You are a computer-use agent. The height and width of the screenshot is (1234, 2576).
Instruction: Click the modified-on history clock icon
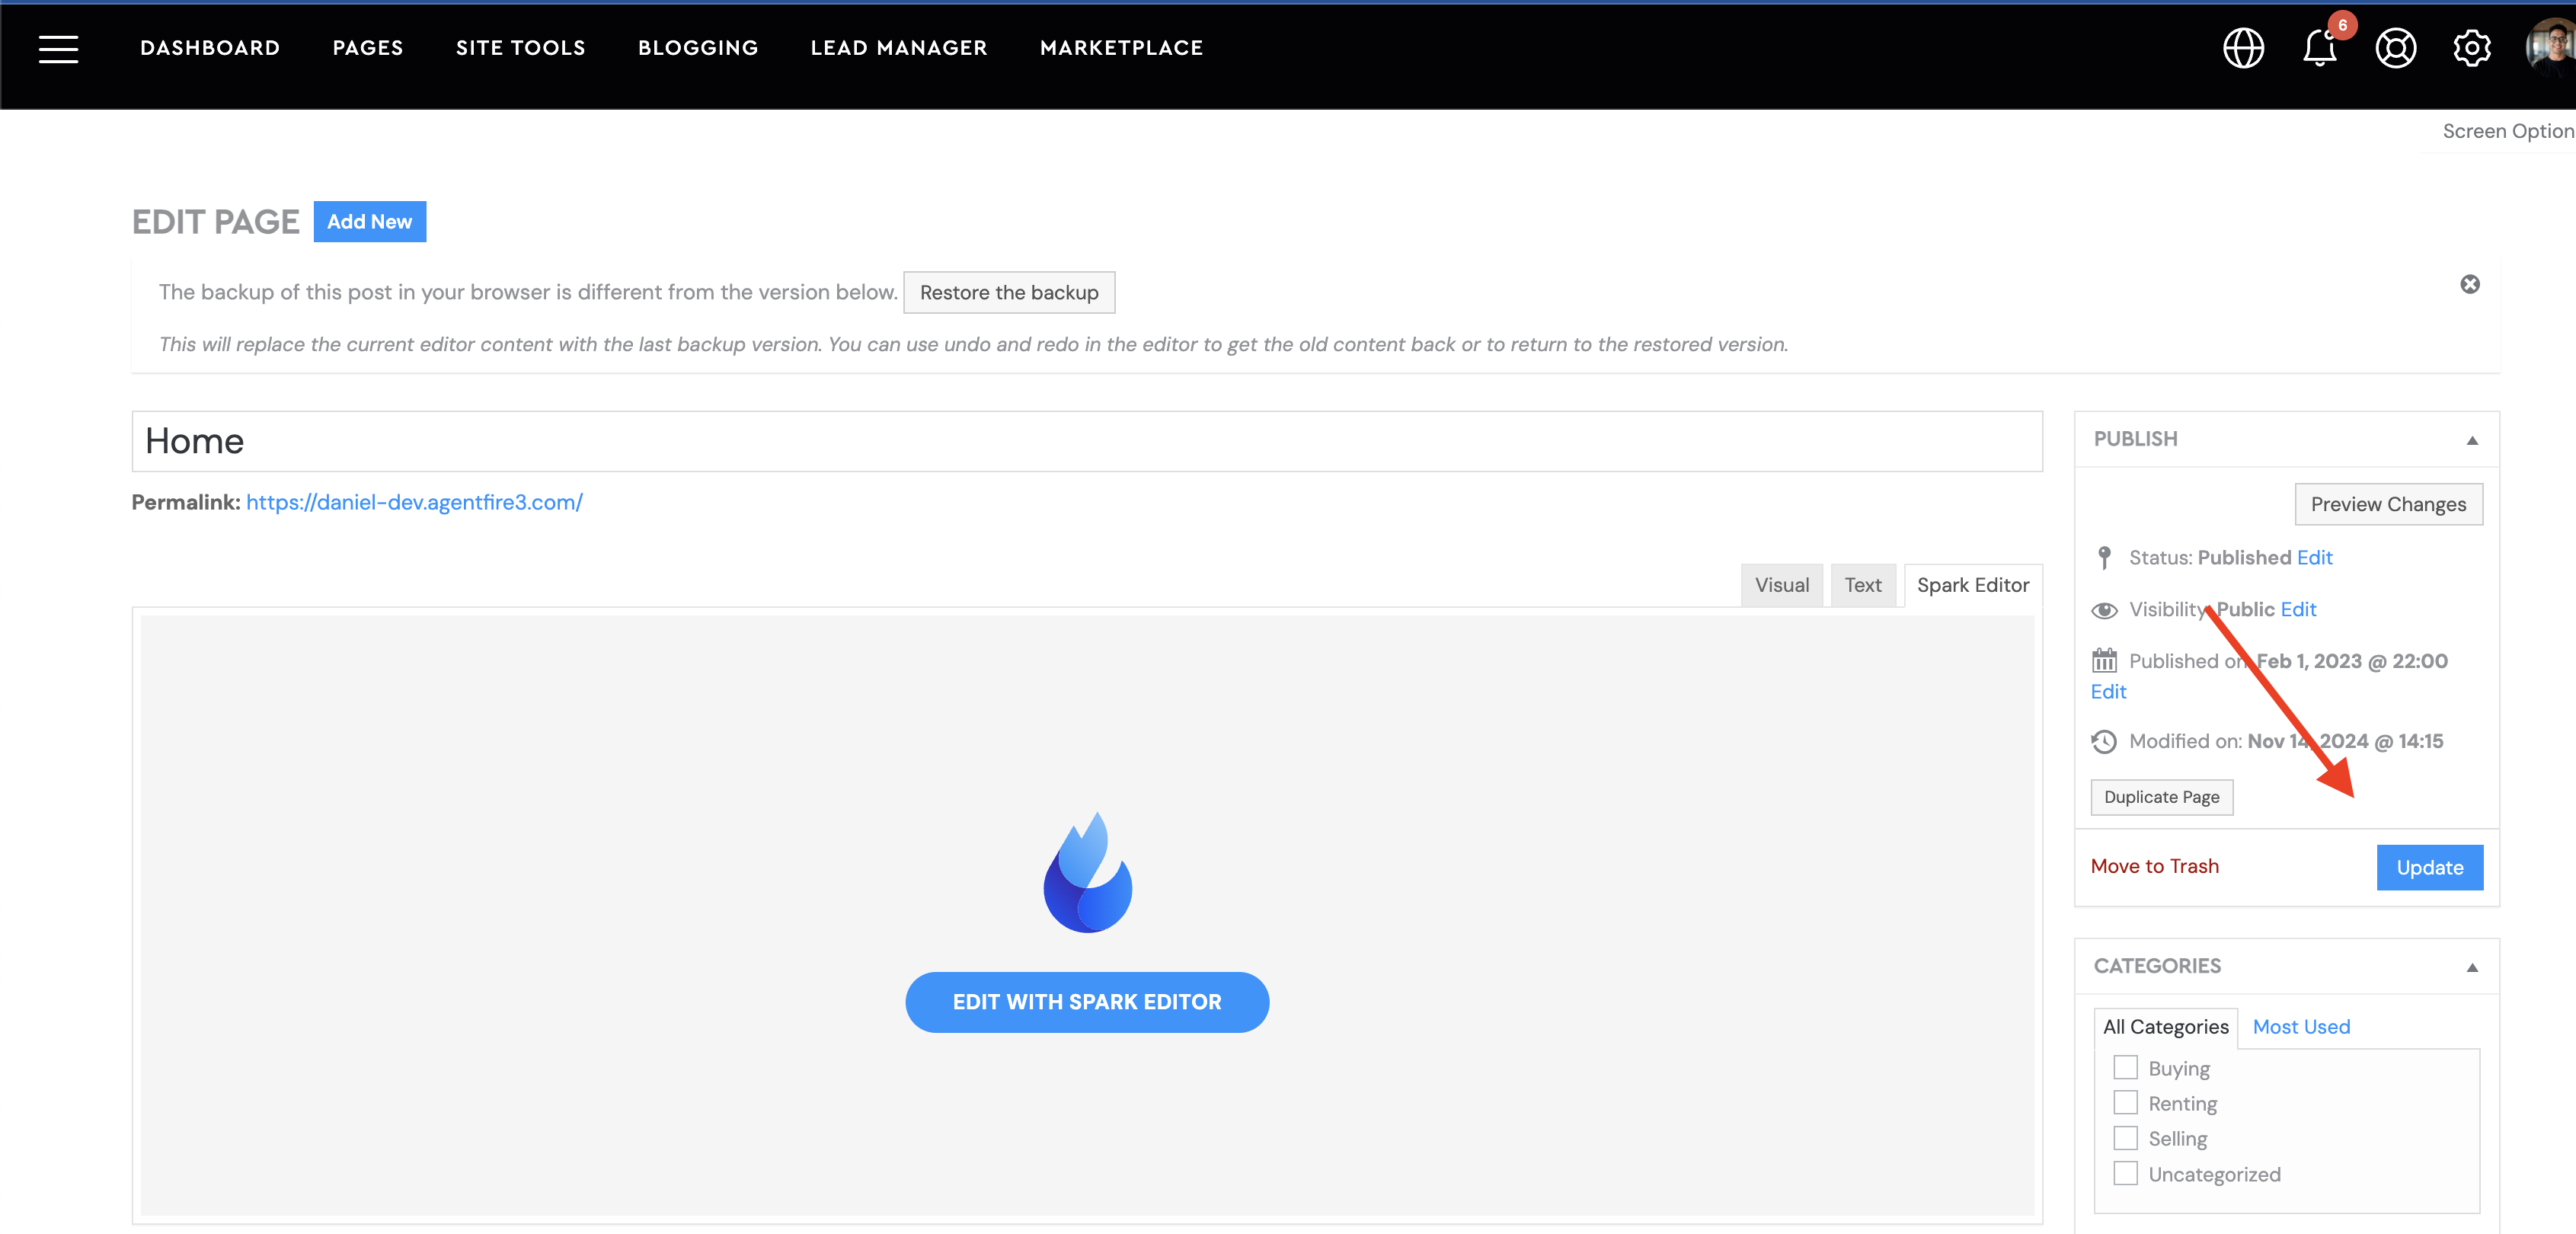click(x=2104, y=741)
